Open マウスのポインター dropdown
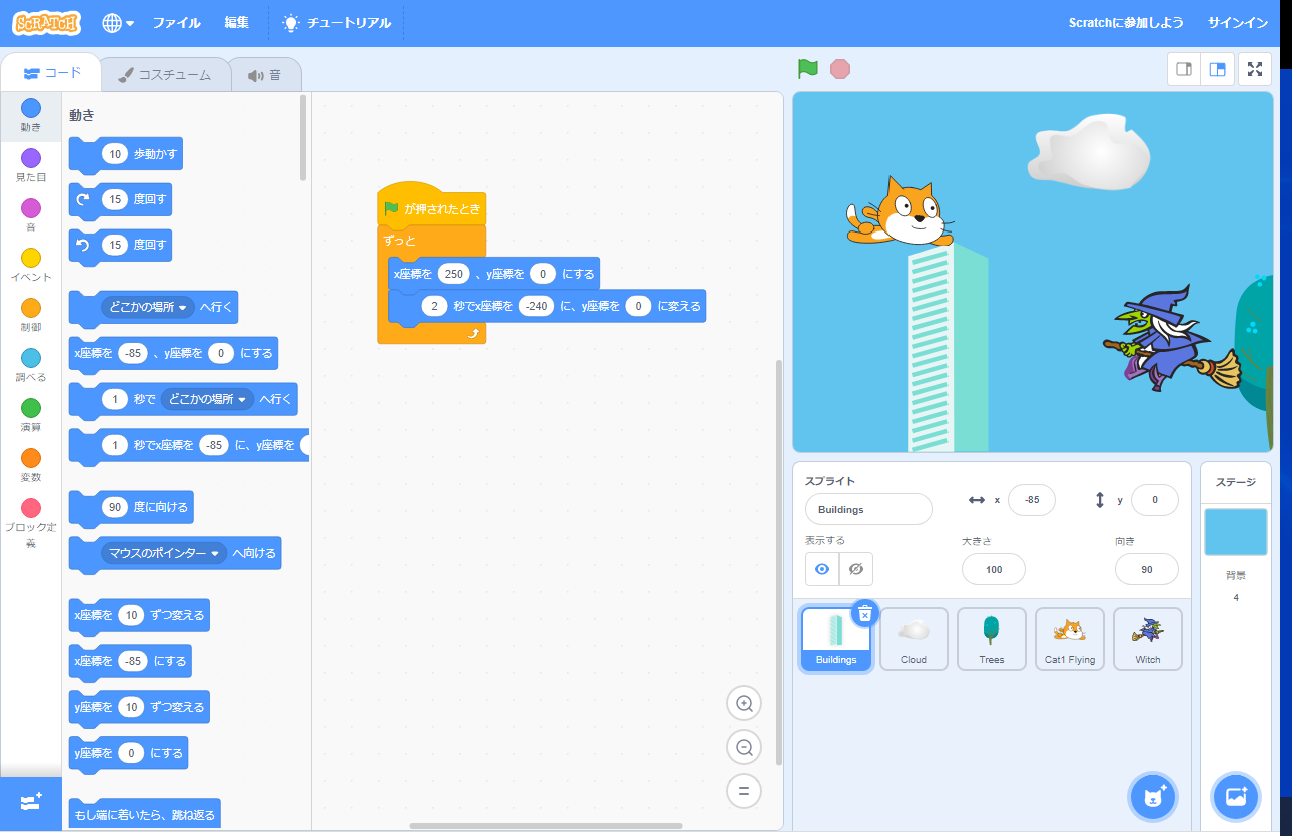Screen dimensions: 1292x836 pyautogui.click(x=164, y=553)
